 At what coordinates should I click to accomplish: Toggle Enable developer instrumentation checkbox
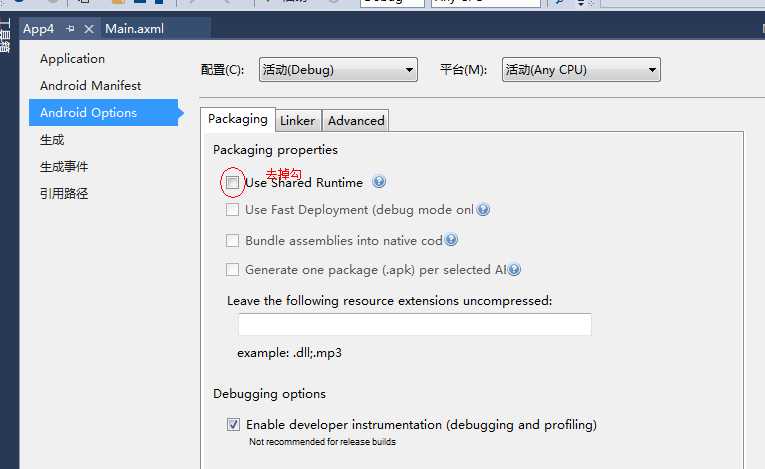(x=233, y=425)
